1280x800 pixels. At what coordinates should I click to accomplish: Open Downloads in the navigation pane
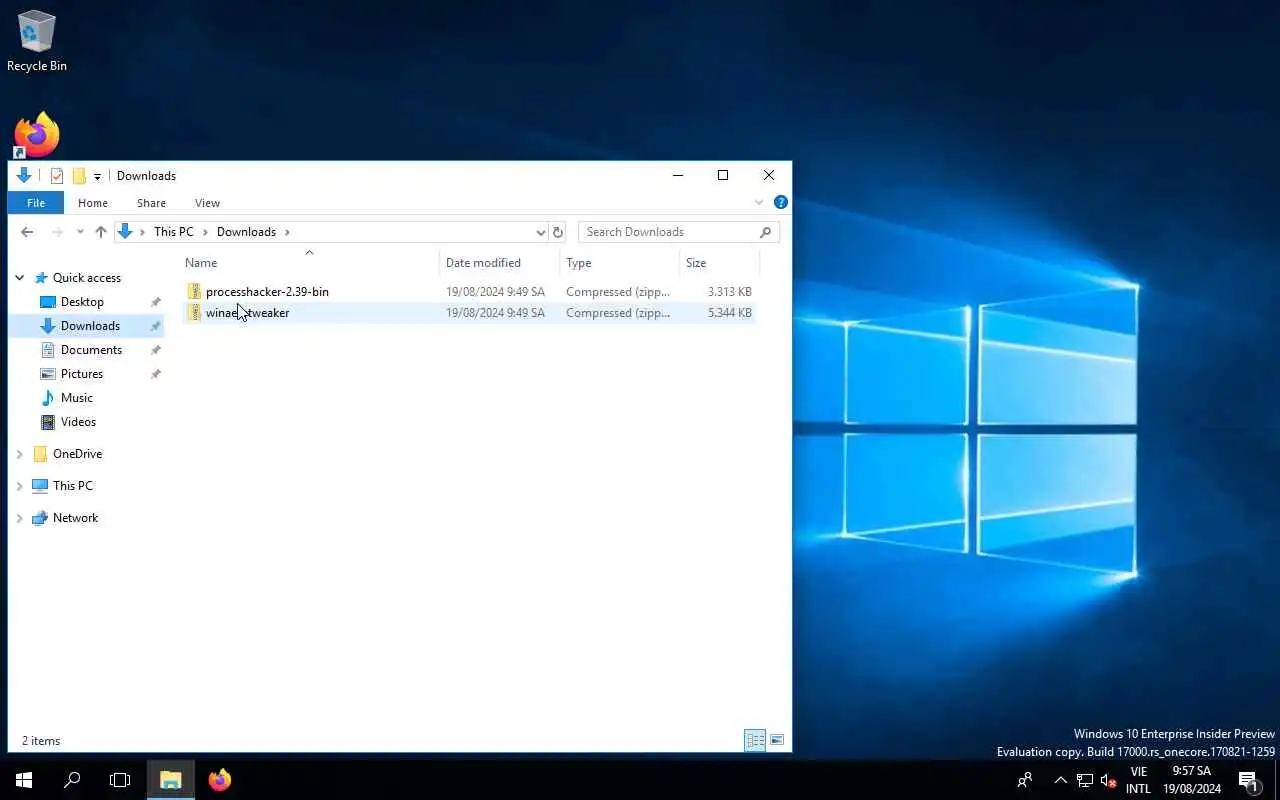[x=90, y=326]
